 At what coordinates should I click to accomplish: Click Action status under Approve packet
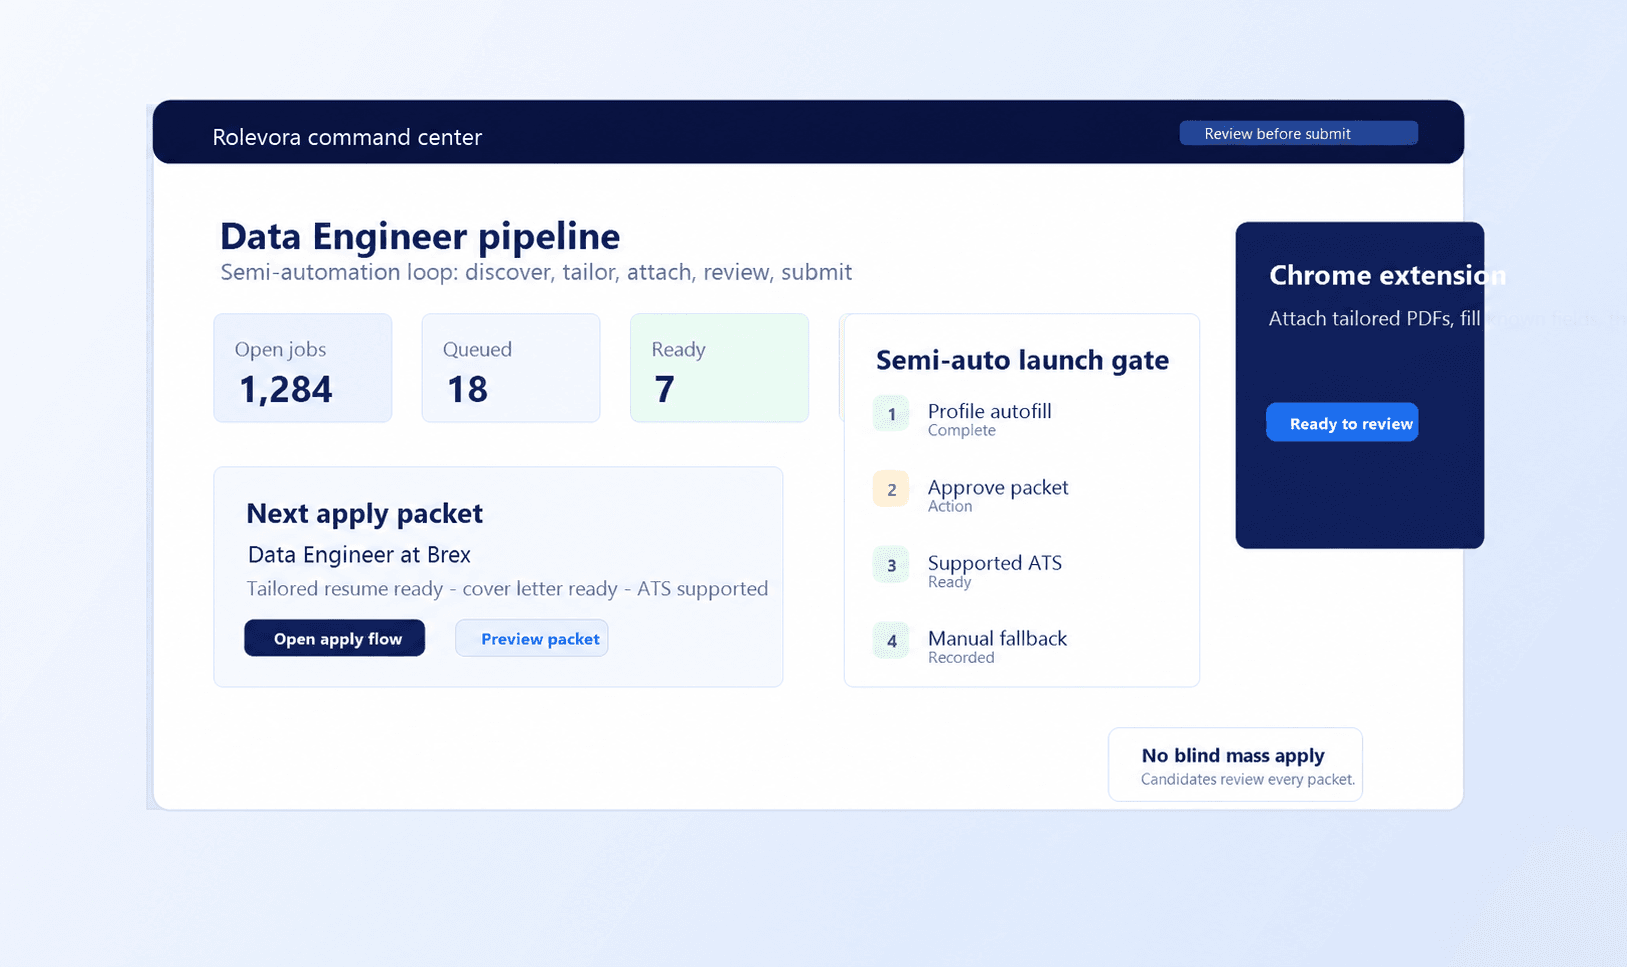point(950,507)
